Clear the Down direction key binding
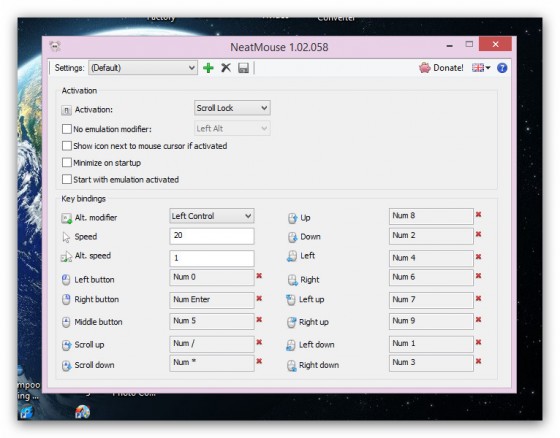 coord(479,234)
